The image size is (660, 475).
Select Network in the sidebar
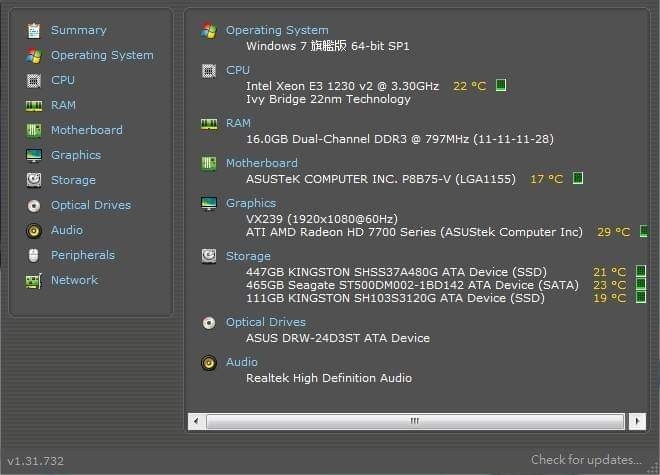click(x=75, y=280)
